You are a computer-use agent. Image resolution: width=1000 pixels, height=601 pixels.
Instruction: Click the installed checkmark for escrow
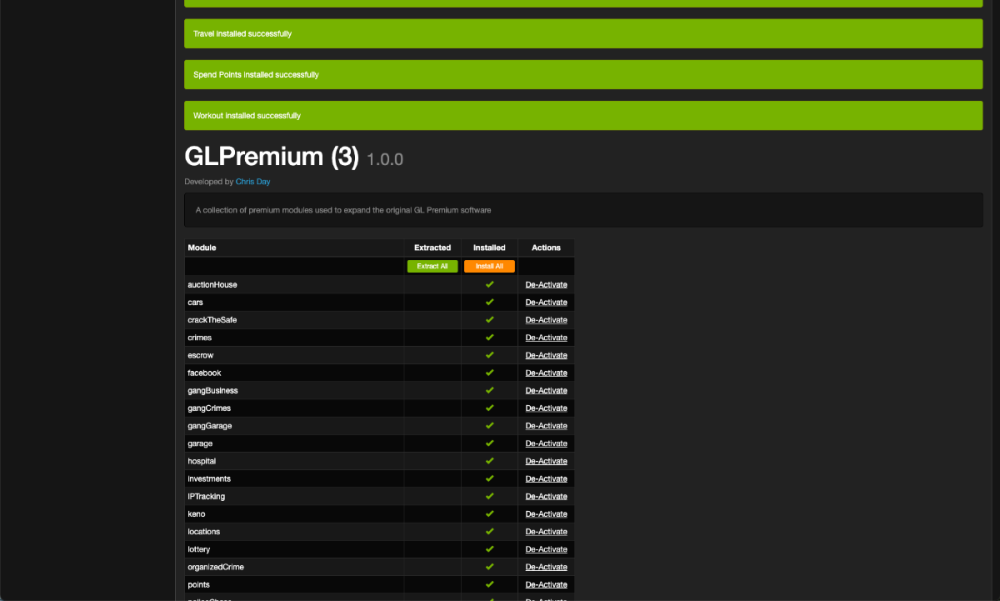(490, 355)
